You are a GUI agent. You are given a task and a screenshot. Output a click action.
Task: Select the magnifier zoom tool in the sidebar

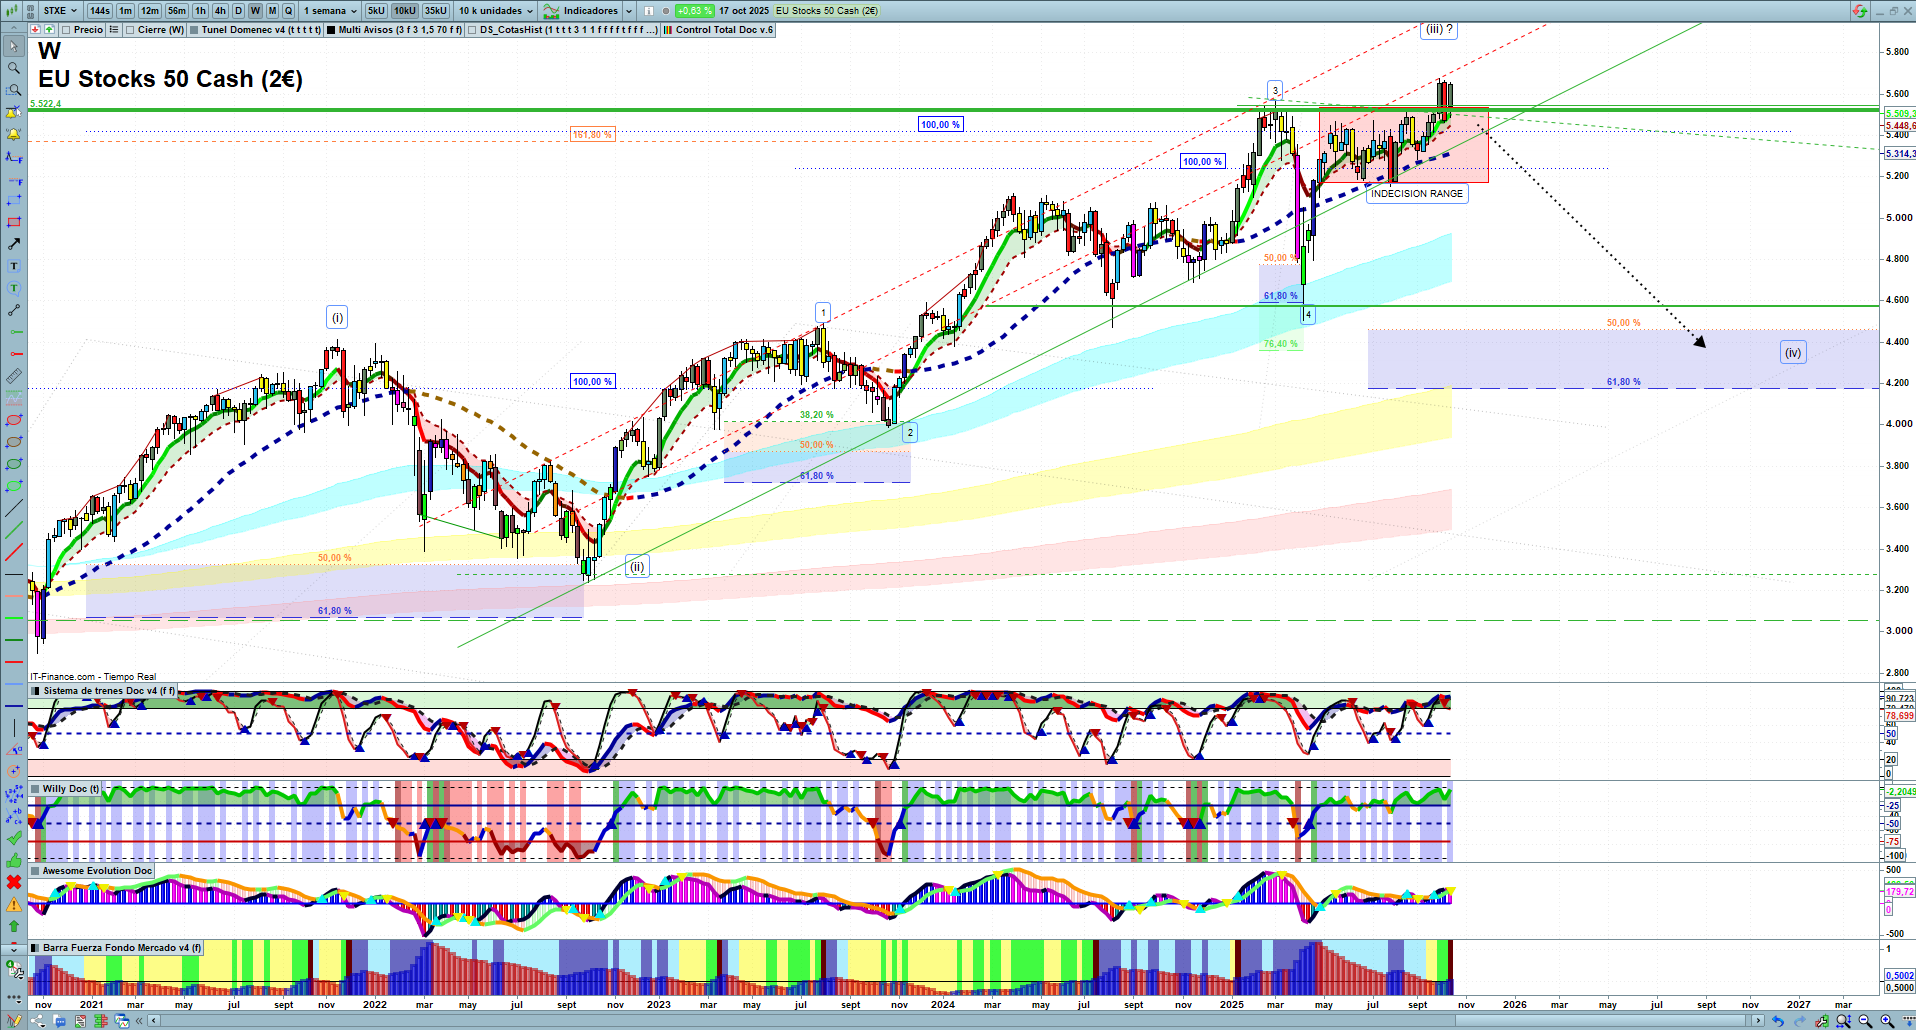pyautogui.click(x=14, y=68)
